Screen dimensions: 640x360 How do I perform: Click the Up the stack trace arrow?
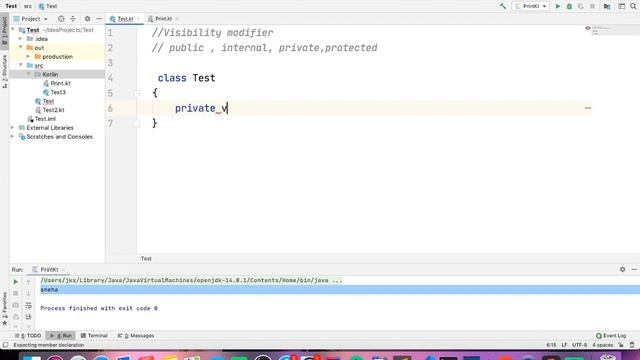coord(28,282)
